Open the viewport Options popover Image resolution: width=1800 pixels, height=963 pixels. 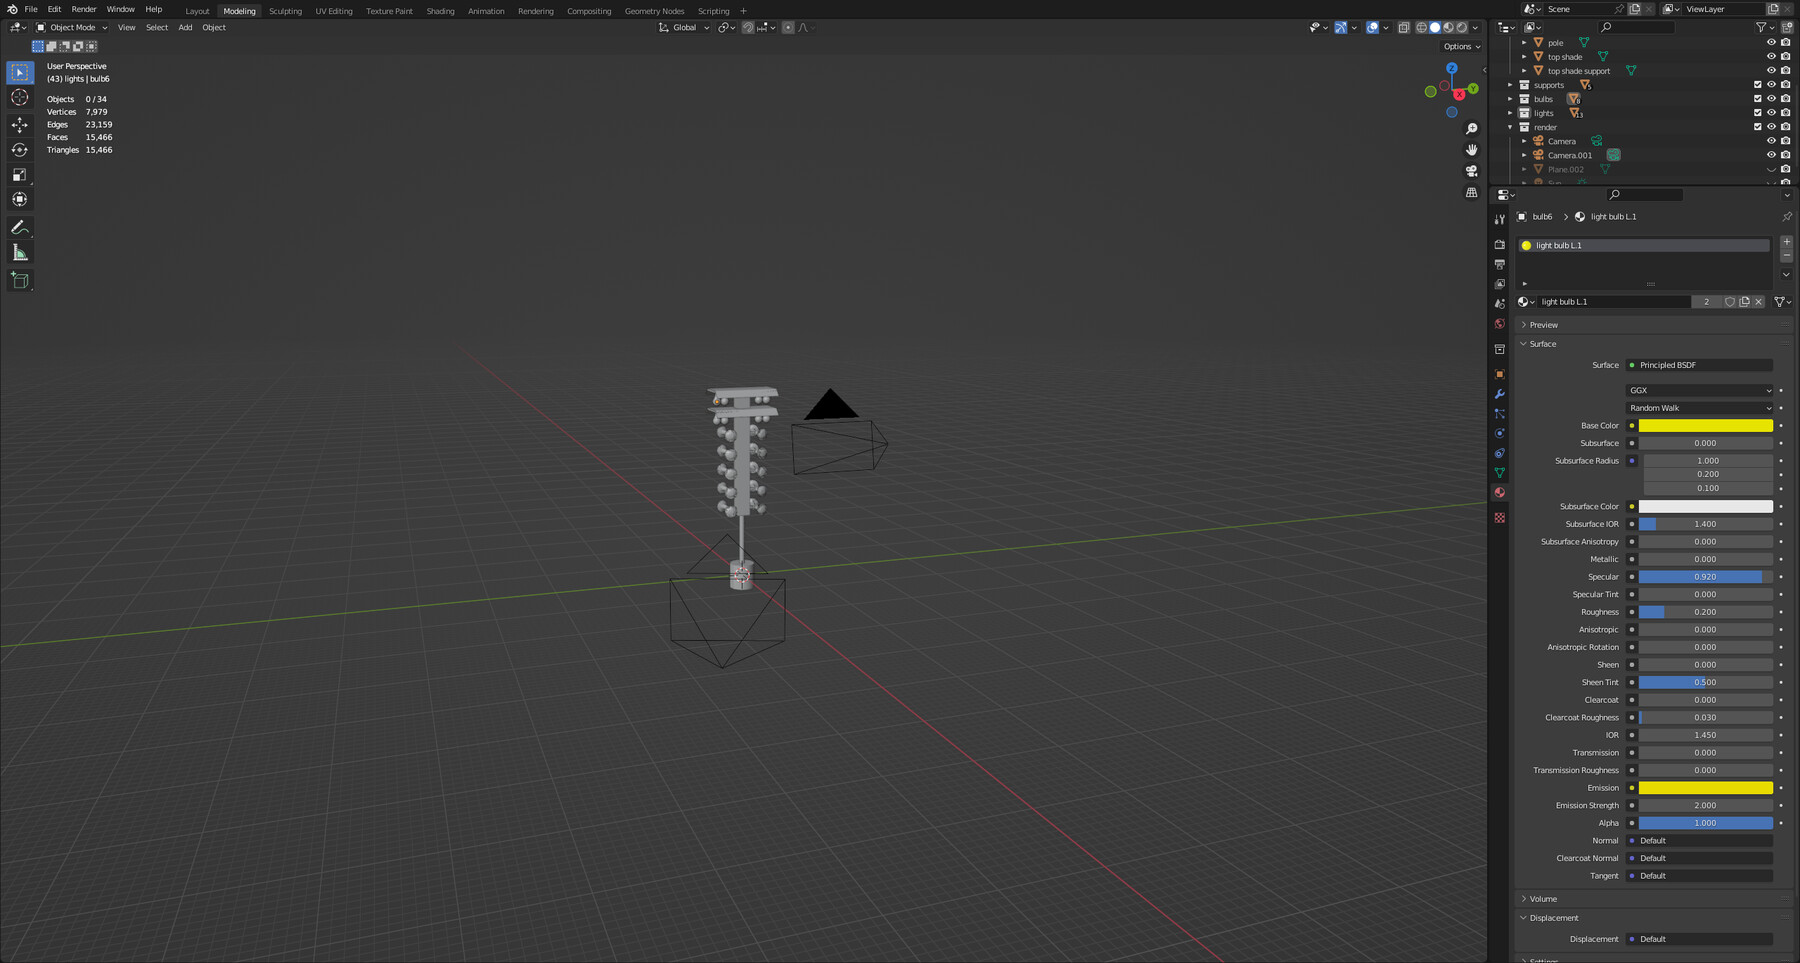[x=1460, y=46]
